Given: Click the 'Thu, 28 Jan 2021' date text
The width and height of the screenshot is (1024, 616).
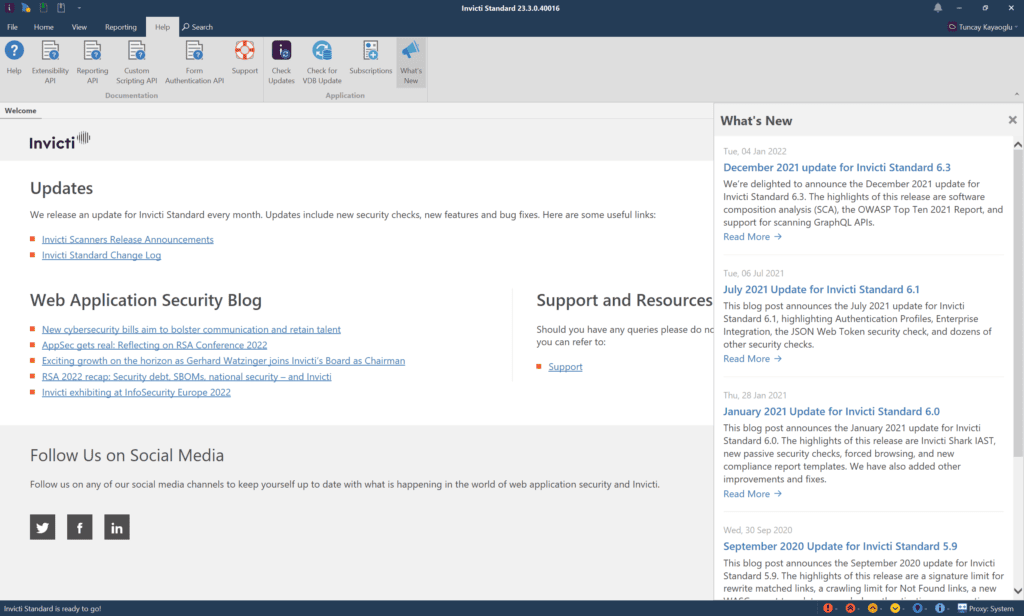Looking at the screenshot, I should pyautogui.click(x=754, y=395).
